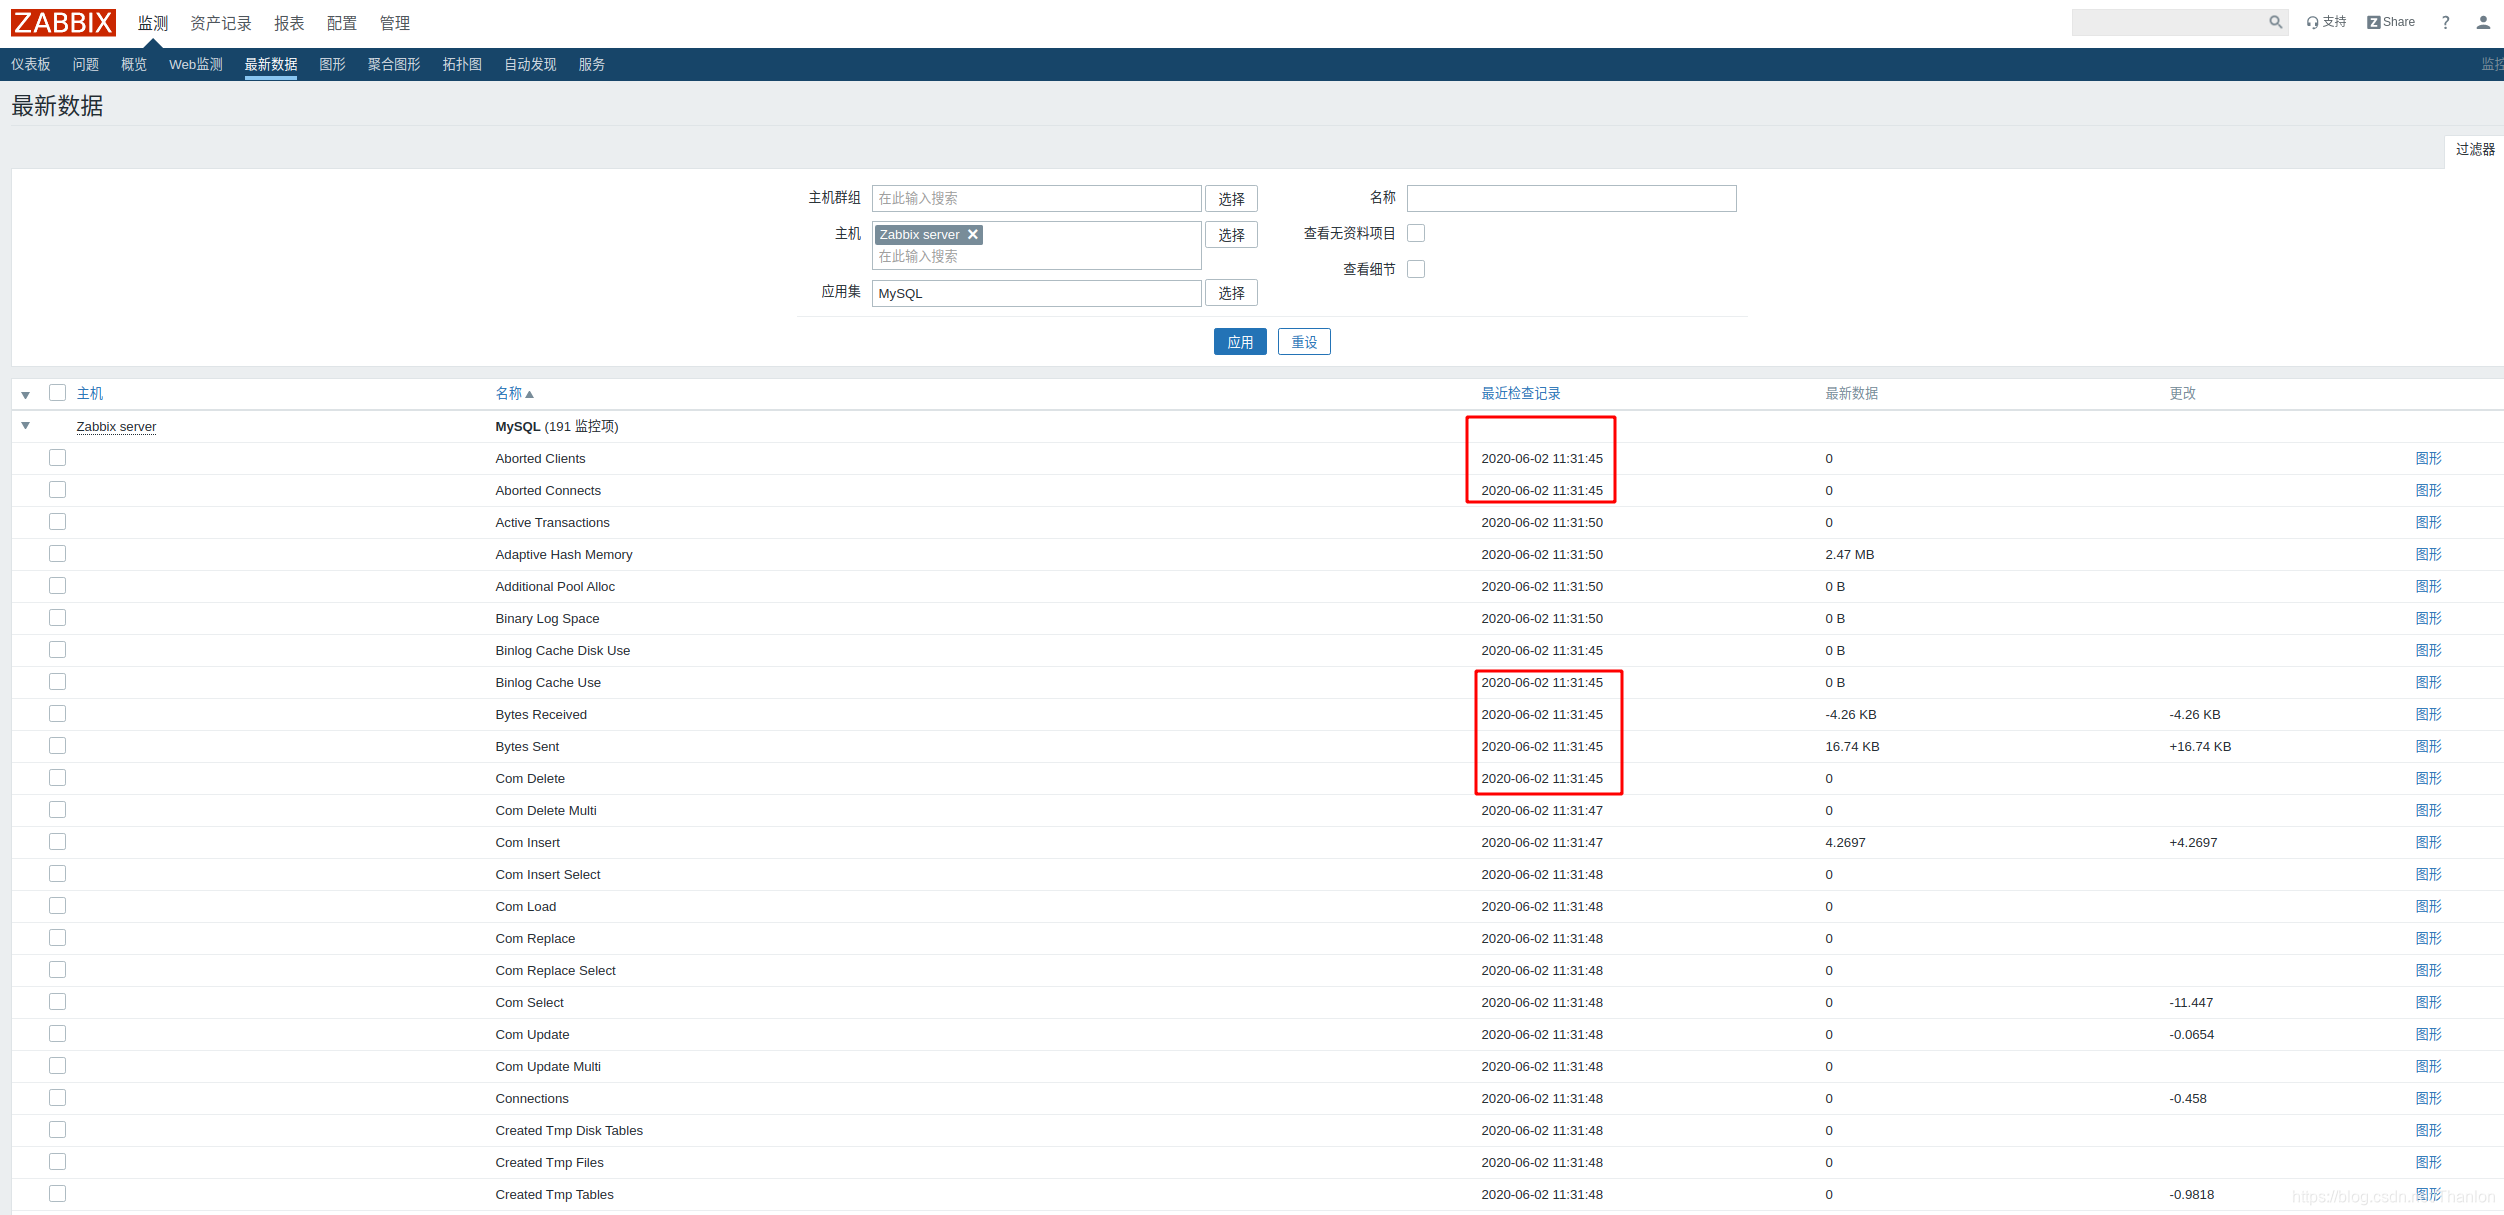Open 图形 link for Adaptive Hash Memory
The width and height of the screenshot is (2504, 1215).
[x=2428, y=554]
